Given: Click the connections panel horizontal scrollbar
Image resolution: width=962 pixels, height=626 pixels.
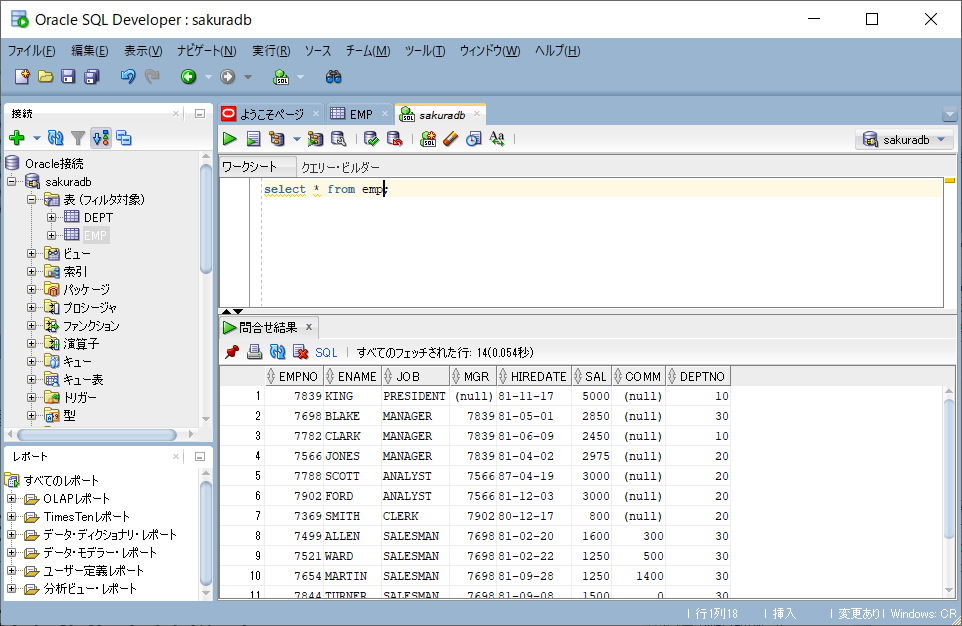Looking at the screenshot, I should point(97,435).
